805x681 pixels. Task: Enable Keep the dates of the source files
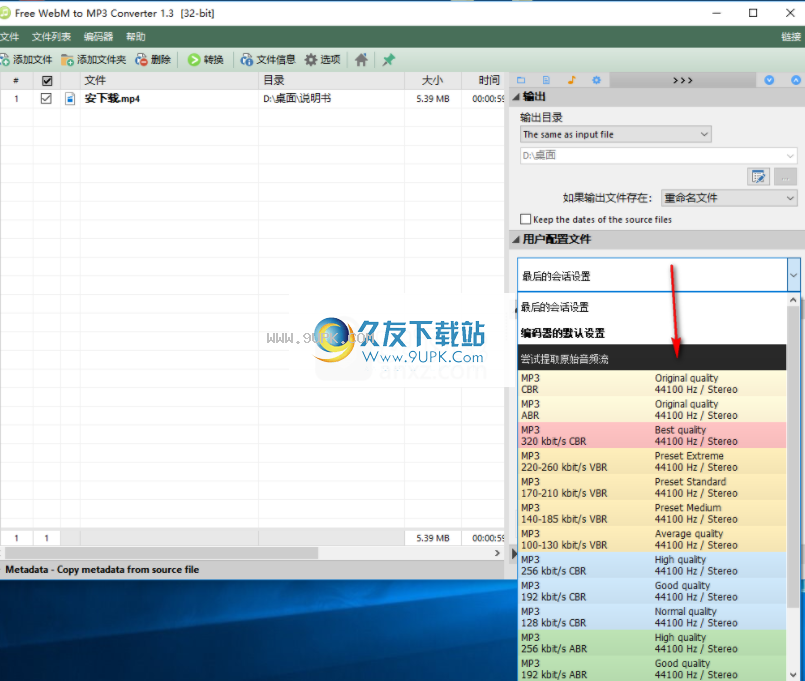525,219
